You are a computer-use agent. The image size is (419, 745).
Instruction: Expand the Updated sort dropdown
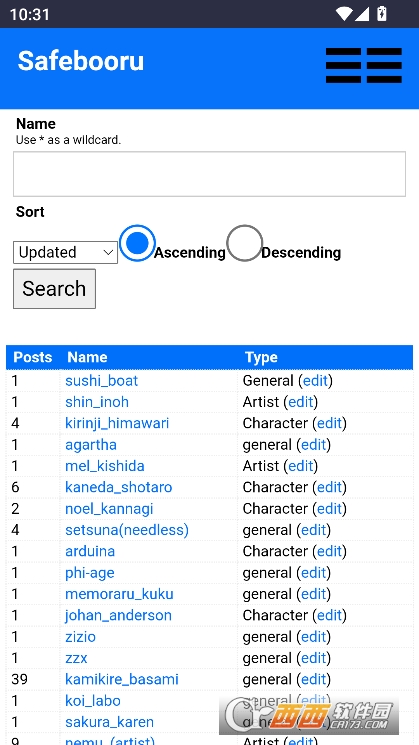click(66, 252)
